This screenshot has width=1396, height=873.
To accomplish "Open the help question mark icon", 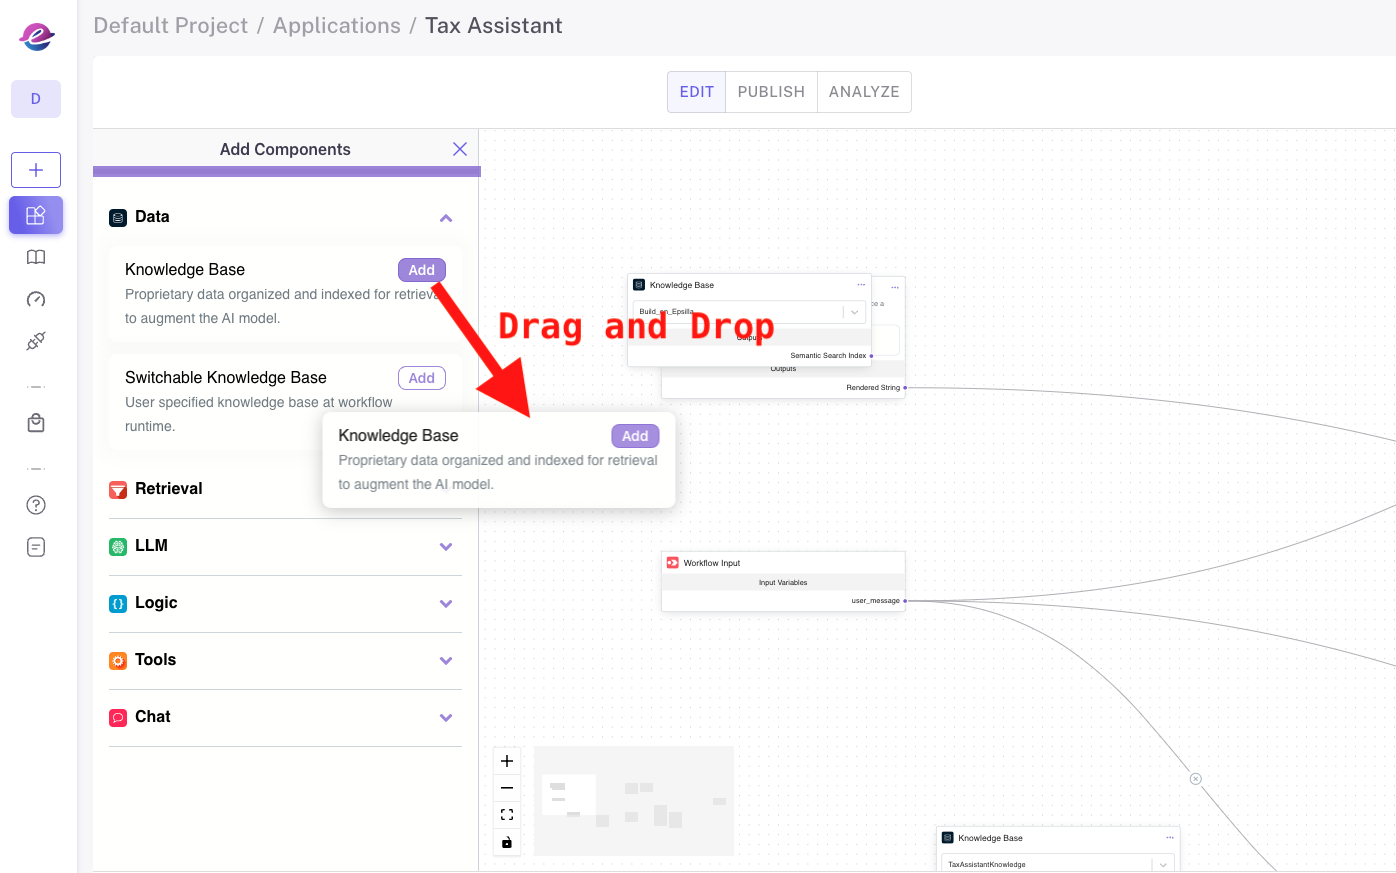I will coord(36,505).
